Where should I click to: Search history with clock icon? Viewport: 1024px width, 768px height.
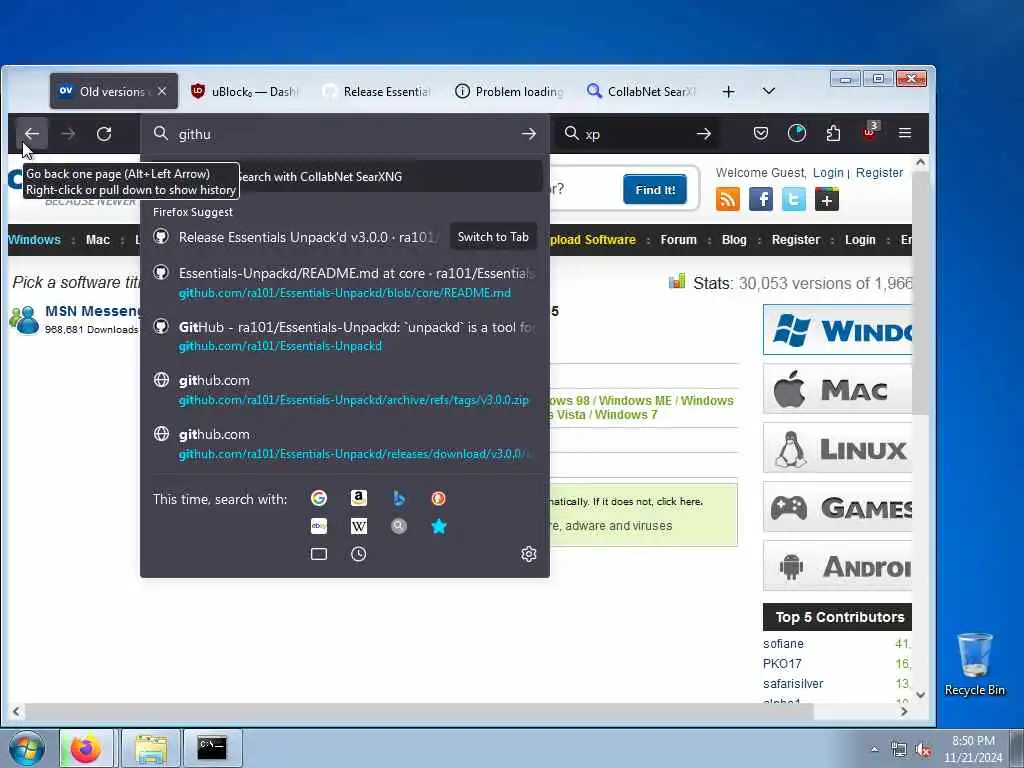[359, 554]
